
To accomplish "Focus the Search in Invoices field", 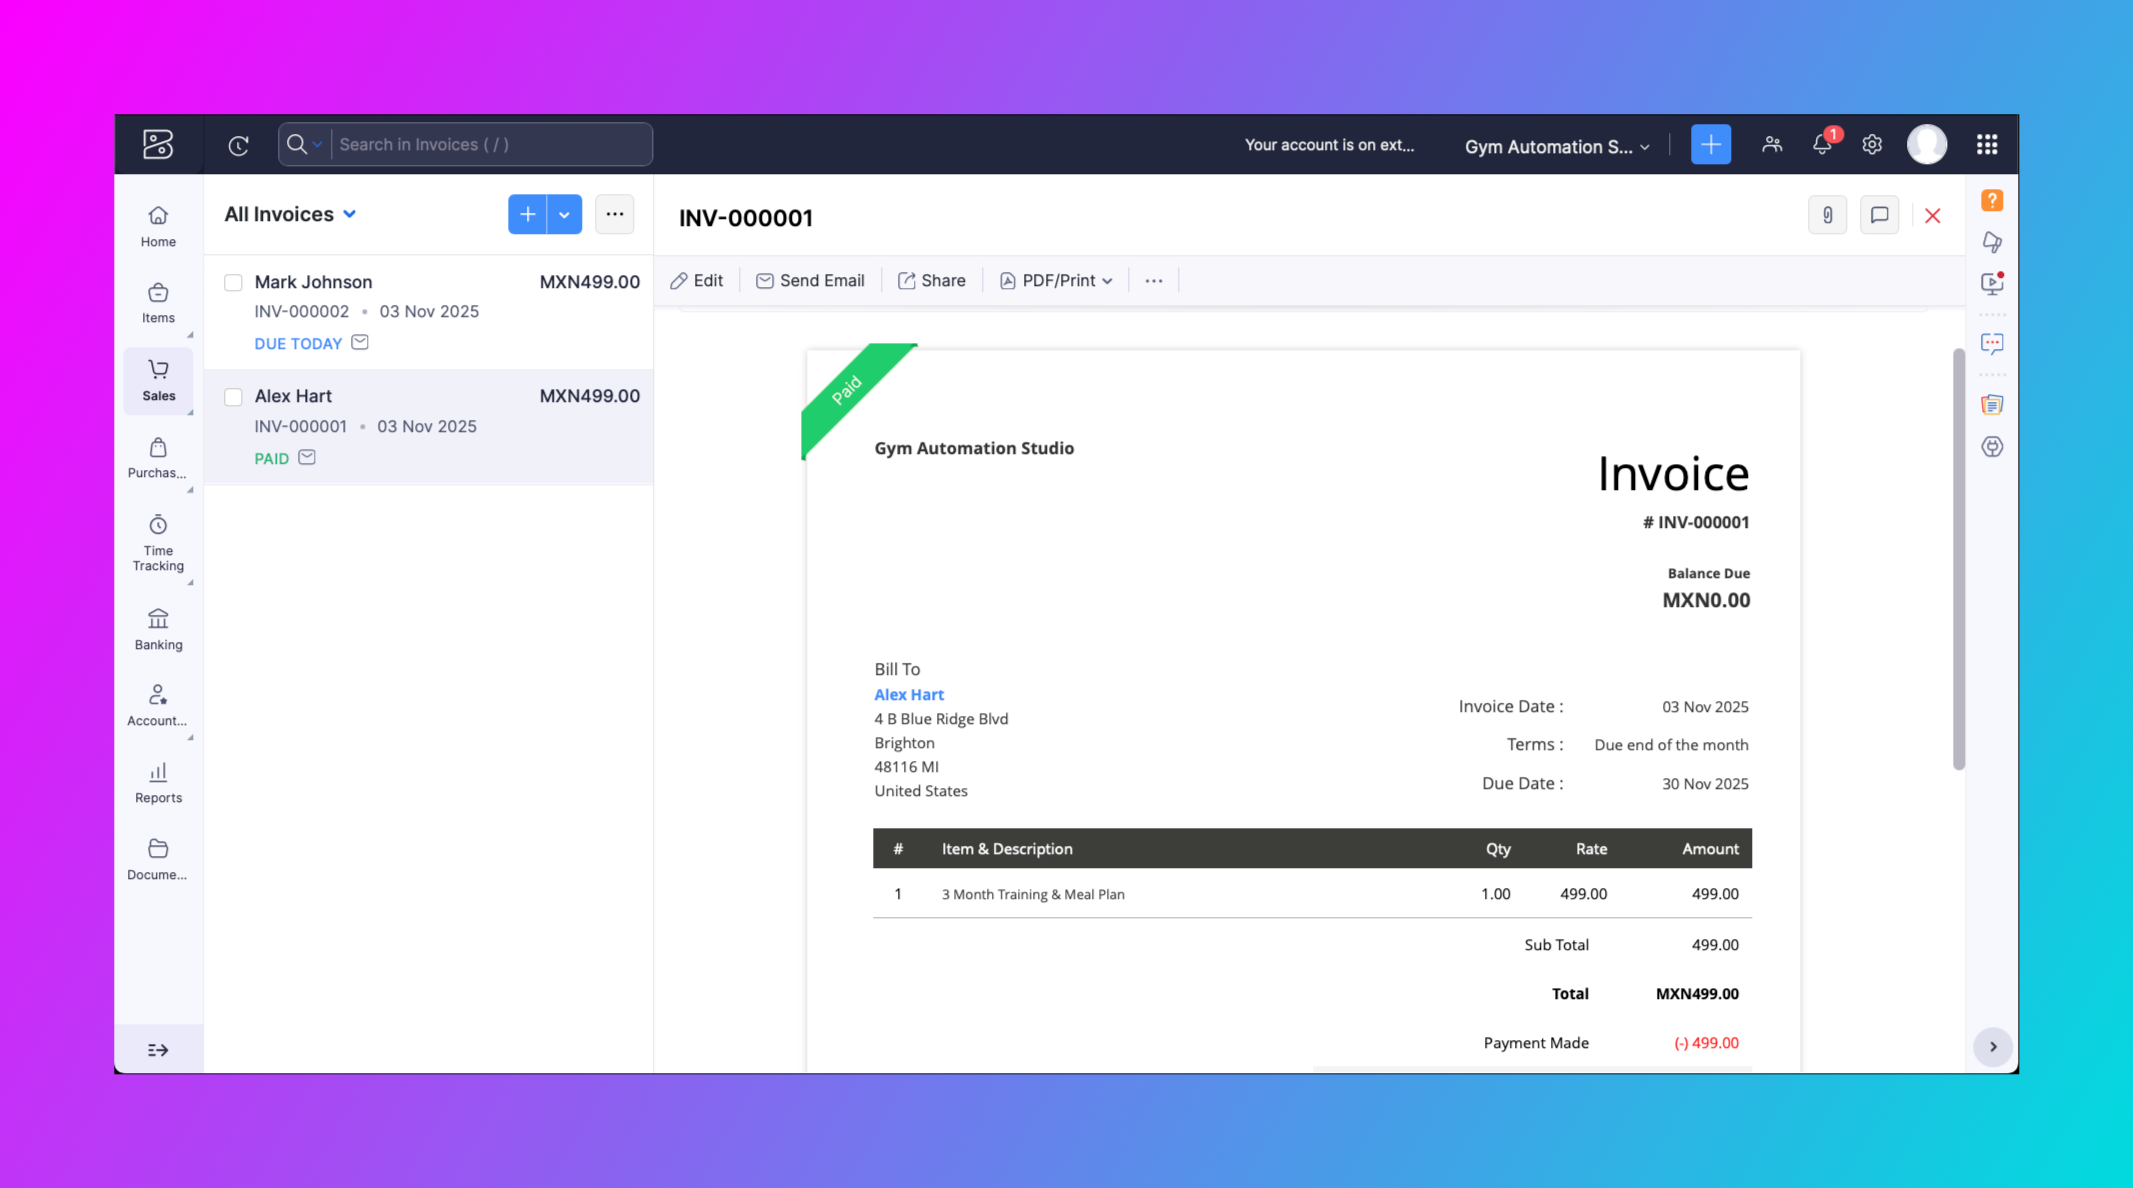I will 490,145.
